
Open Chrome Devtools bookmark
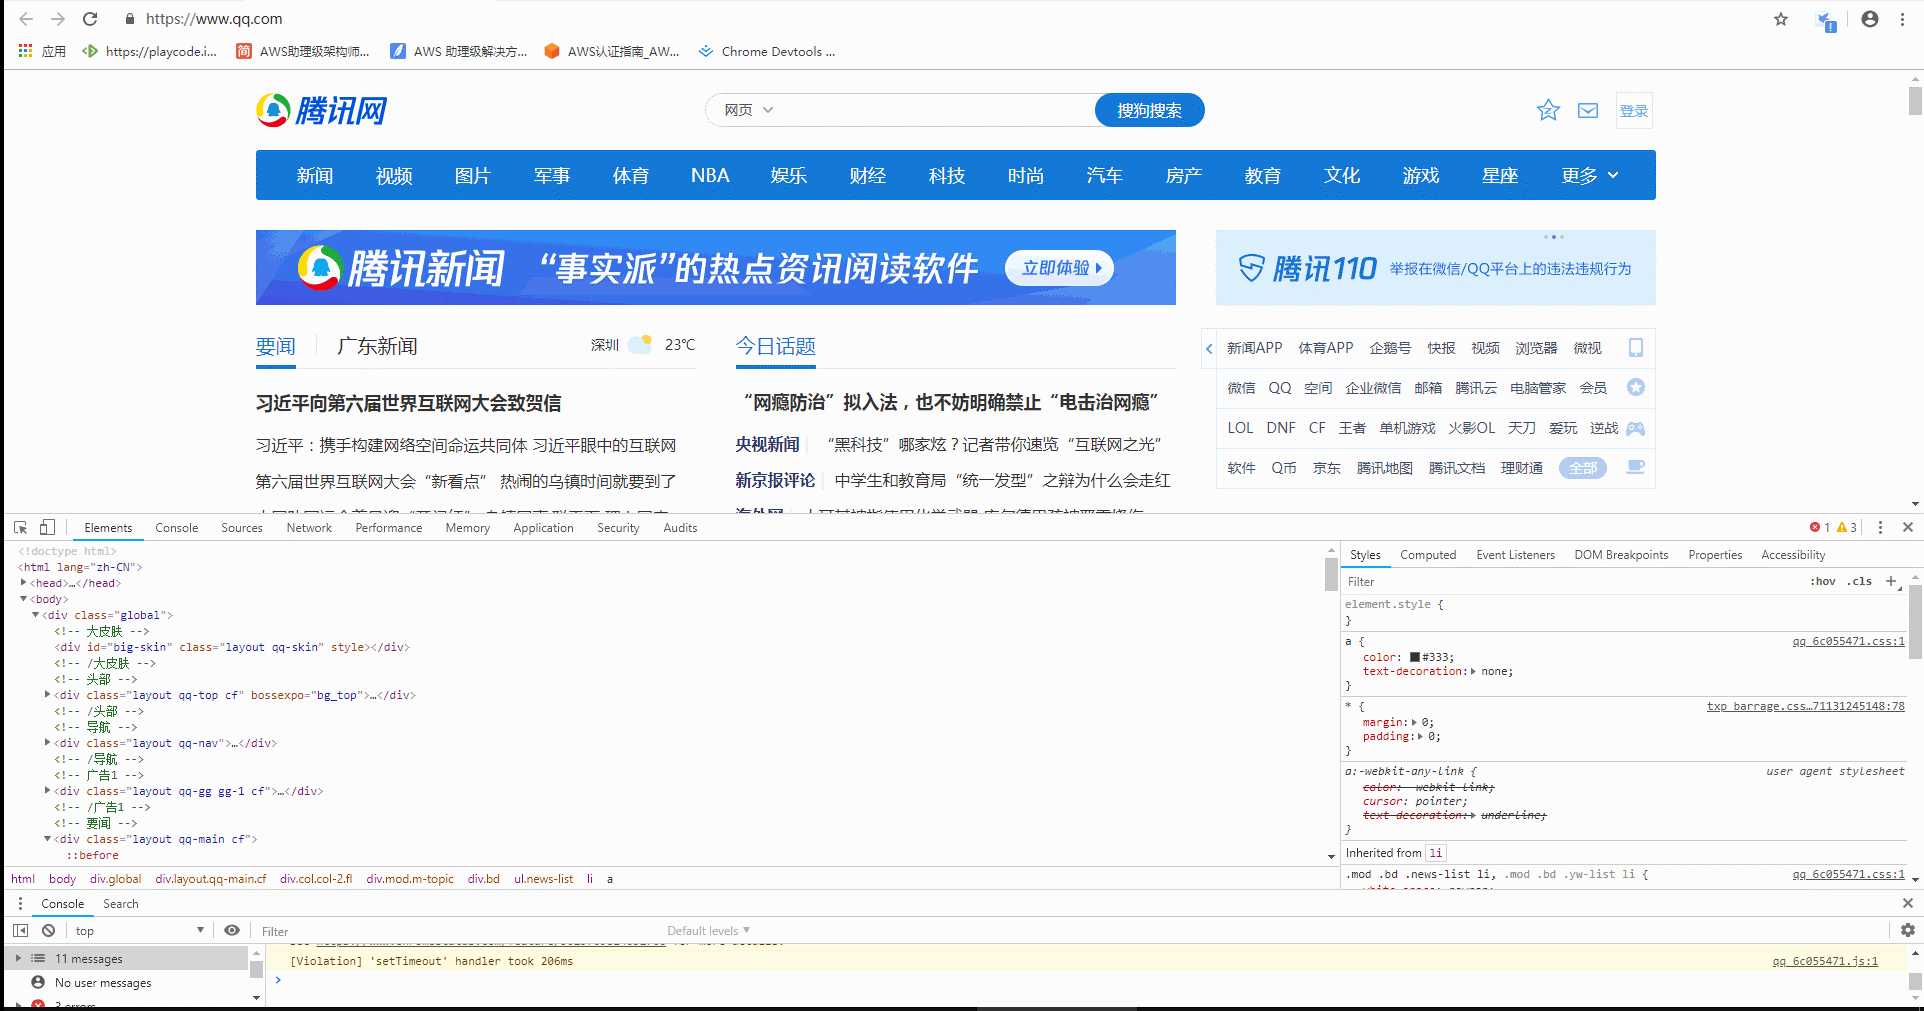pos(767,51)
